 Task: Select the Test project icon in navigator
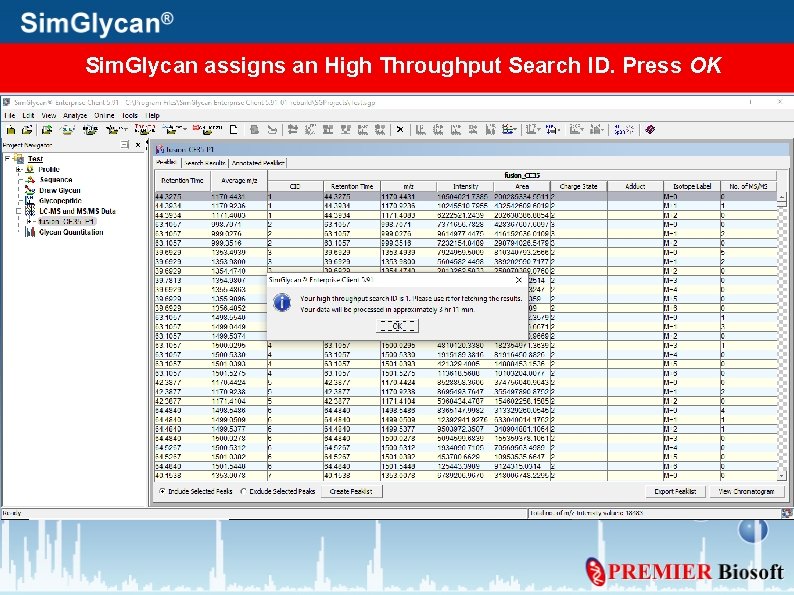19,158
